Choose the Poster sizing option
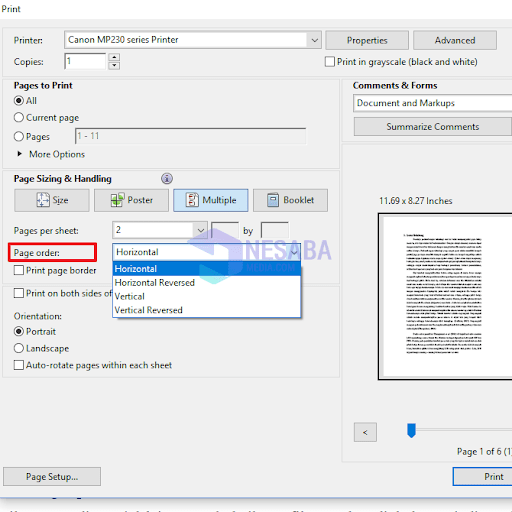Screen dimensions: 512x512 click(131, 200)
